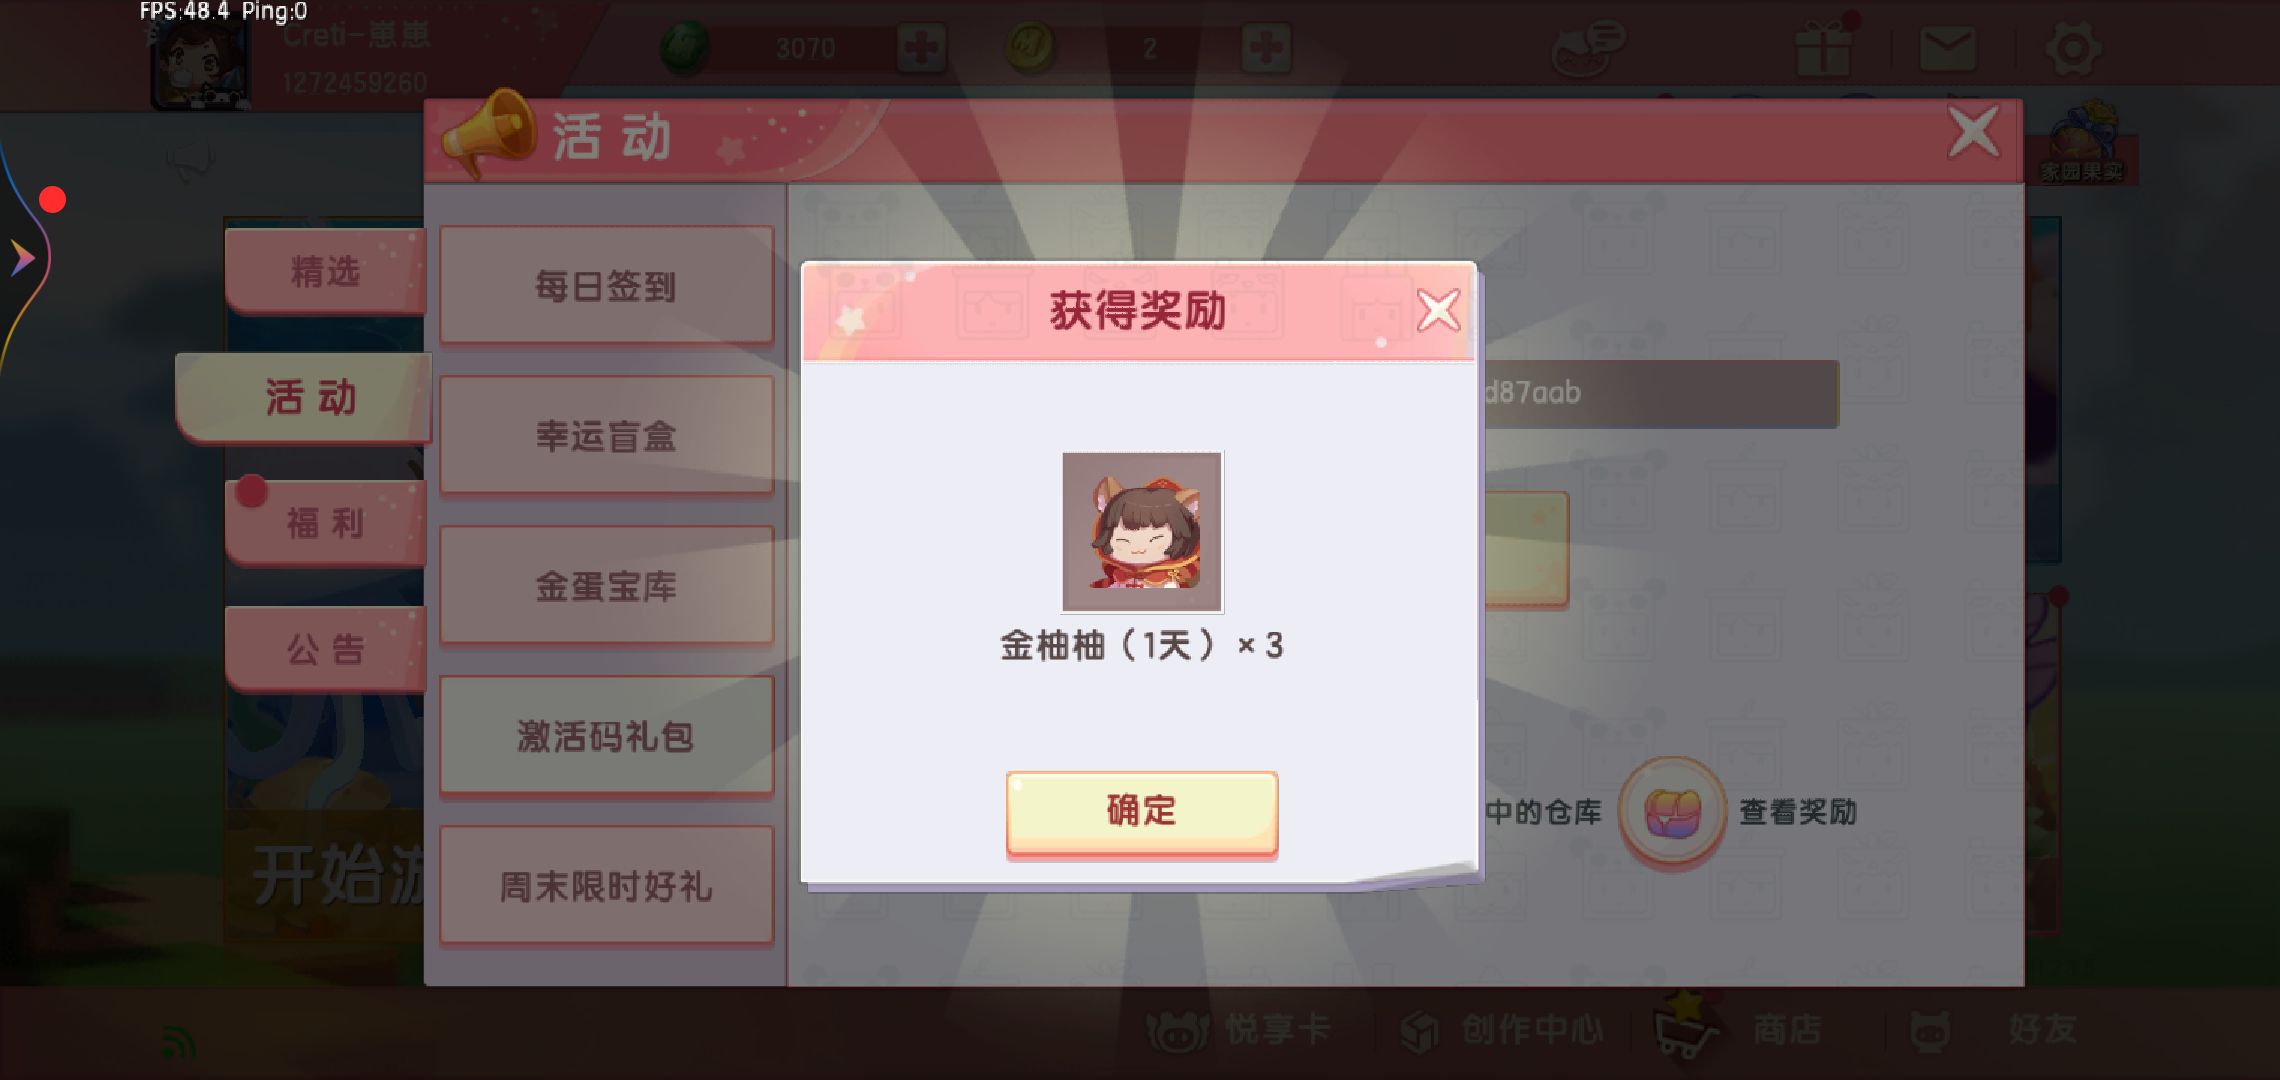
Task: Click the 确定 confirm button
Action: [x=1141, y=812]
